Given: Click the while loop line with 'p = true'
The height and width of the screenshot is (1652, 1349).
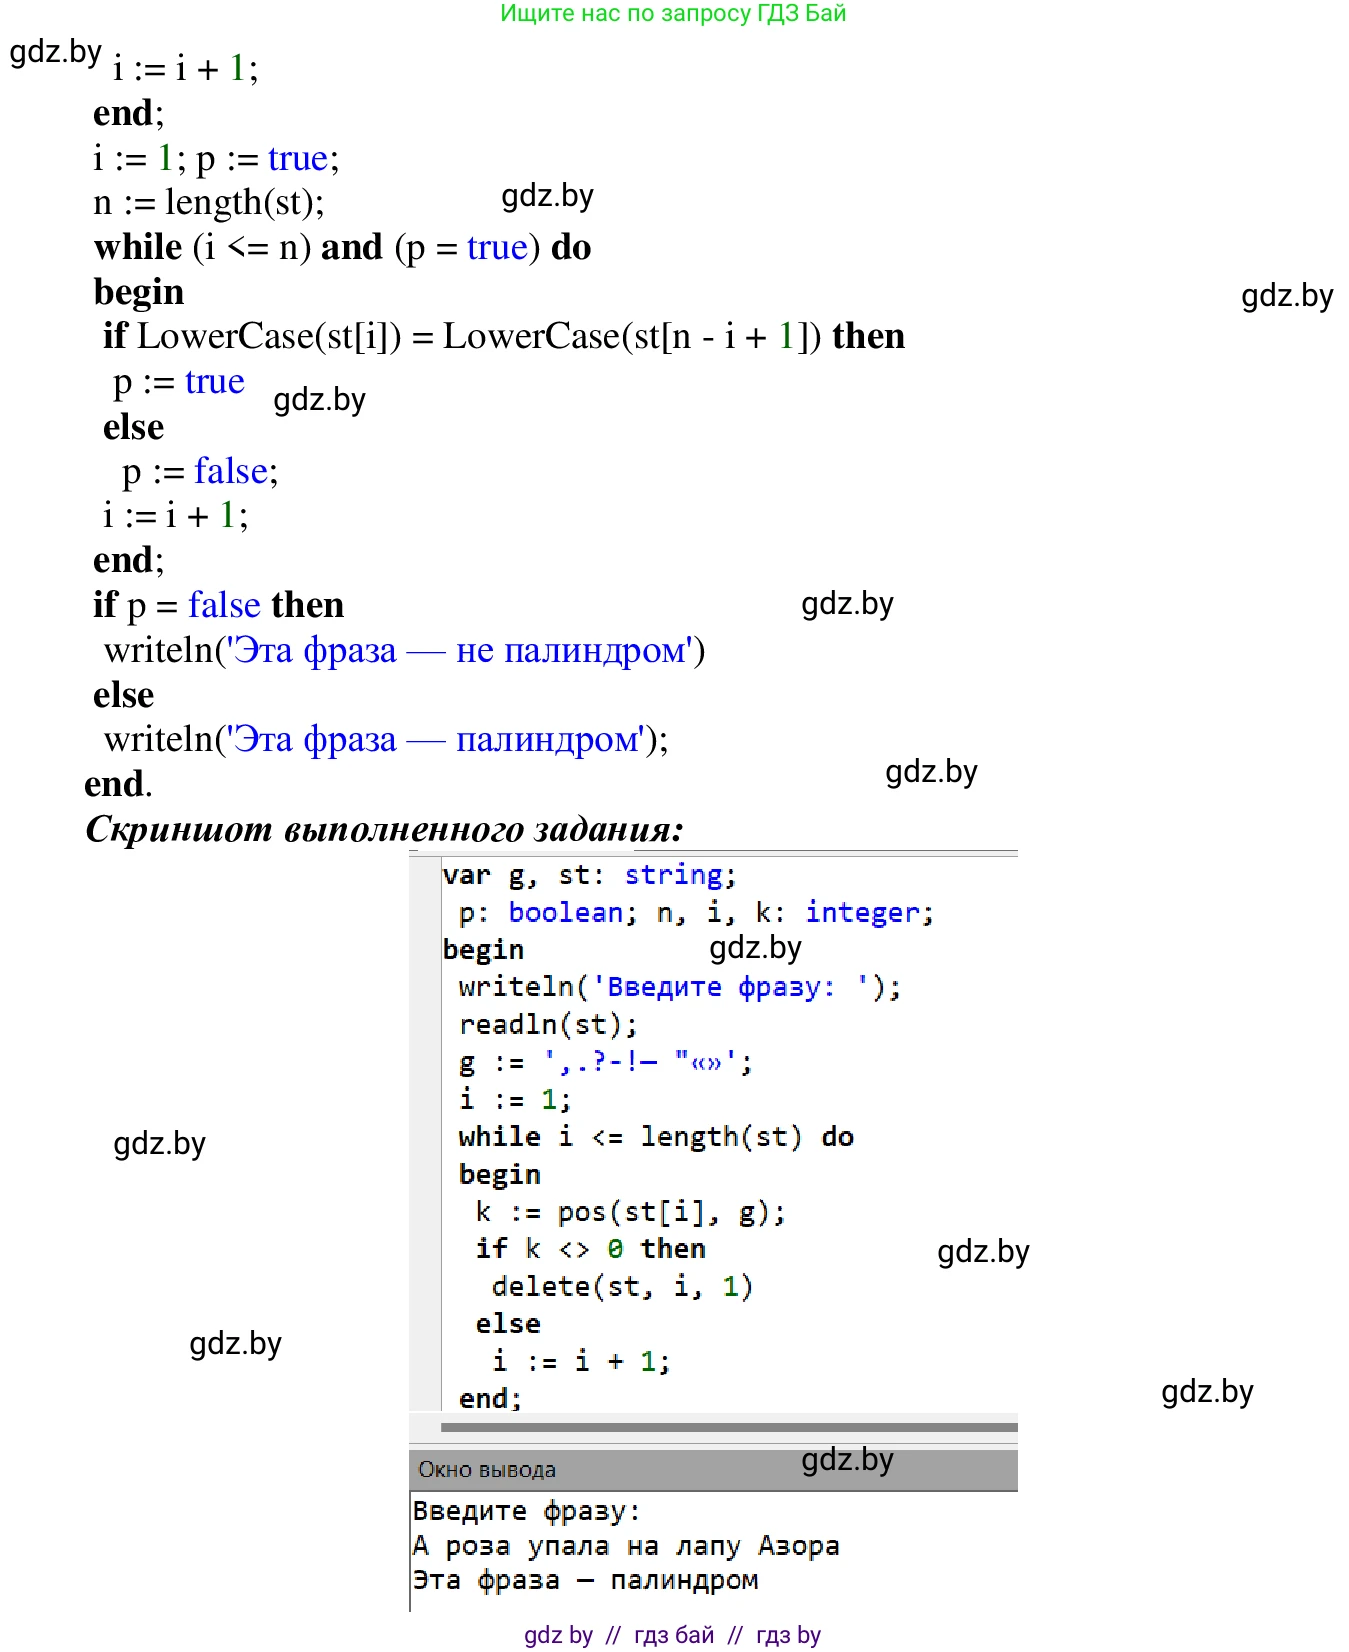Looking at the screenshot, I should click(342, 247).
